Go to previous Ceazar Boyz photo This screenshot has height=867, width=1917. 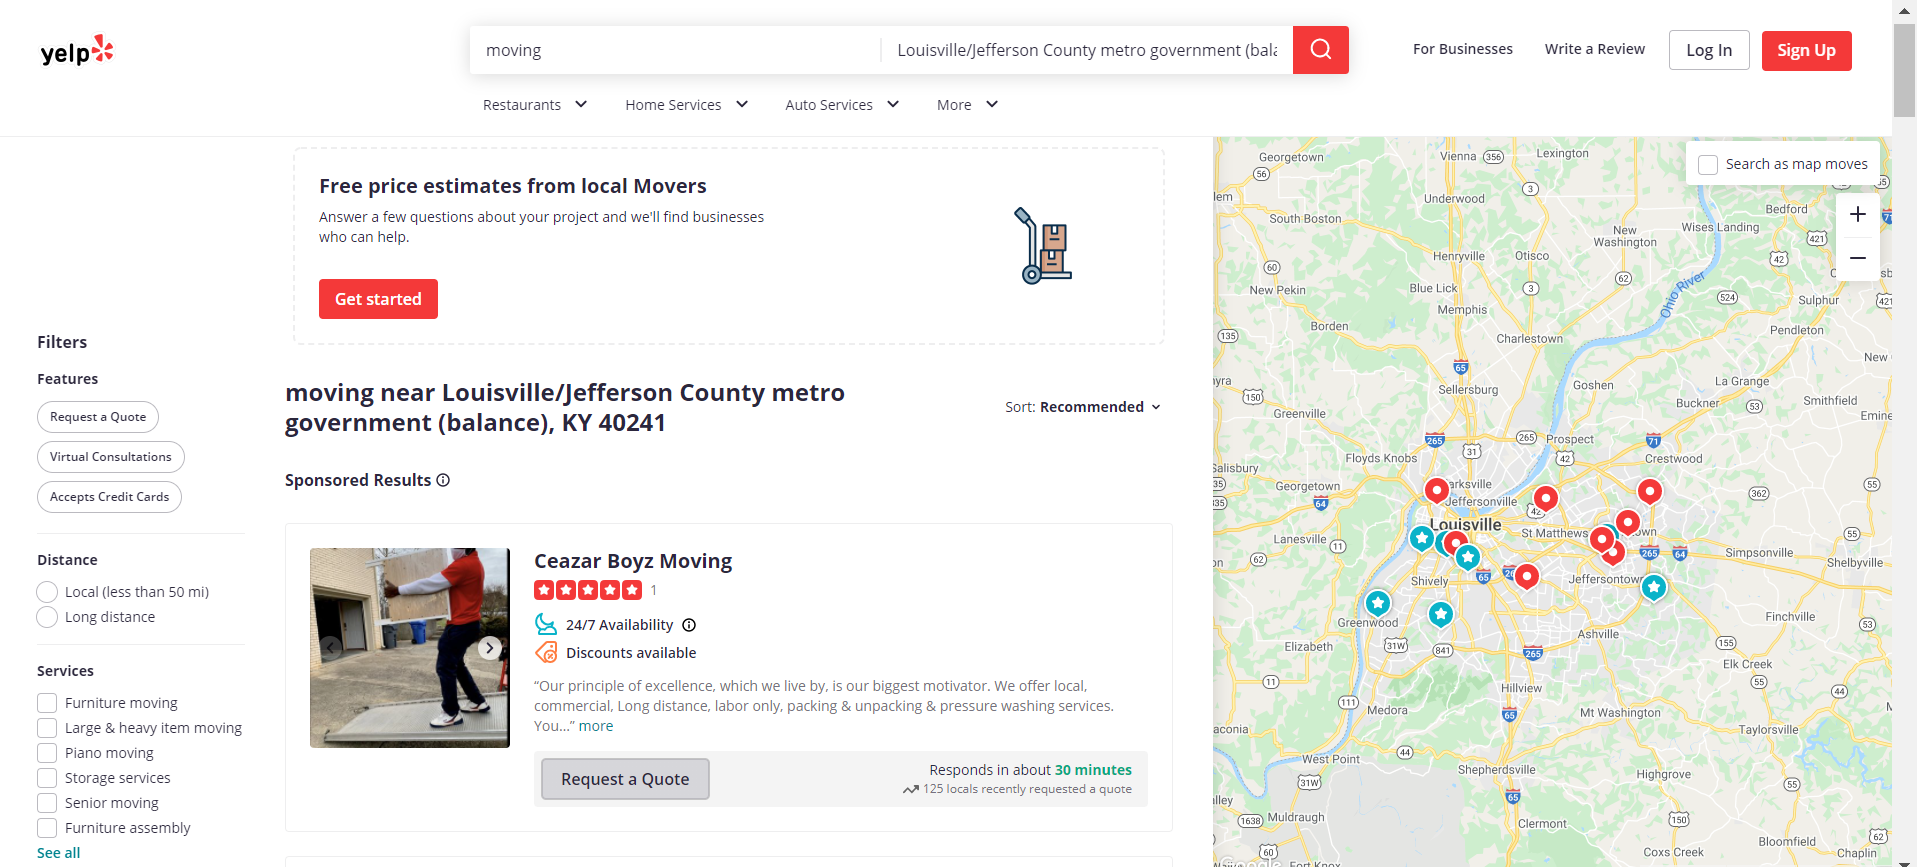coord(330,648)
